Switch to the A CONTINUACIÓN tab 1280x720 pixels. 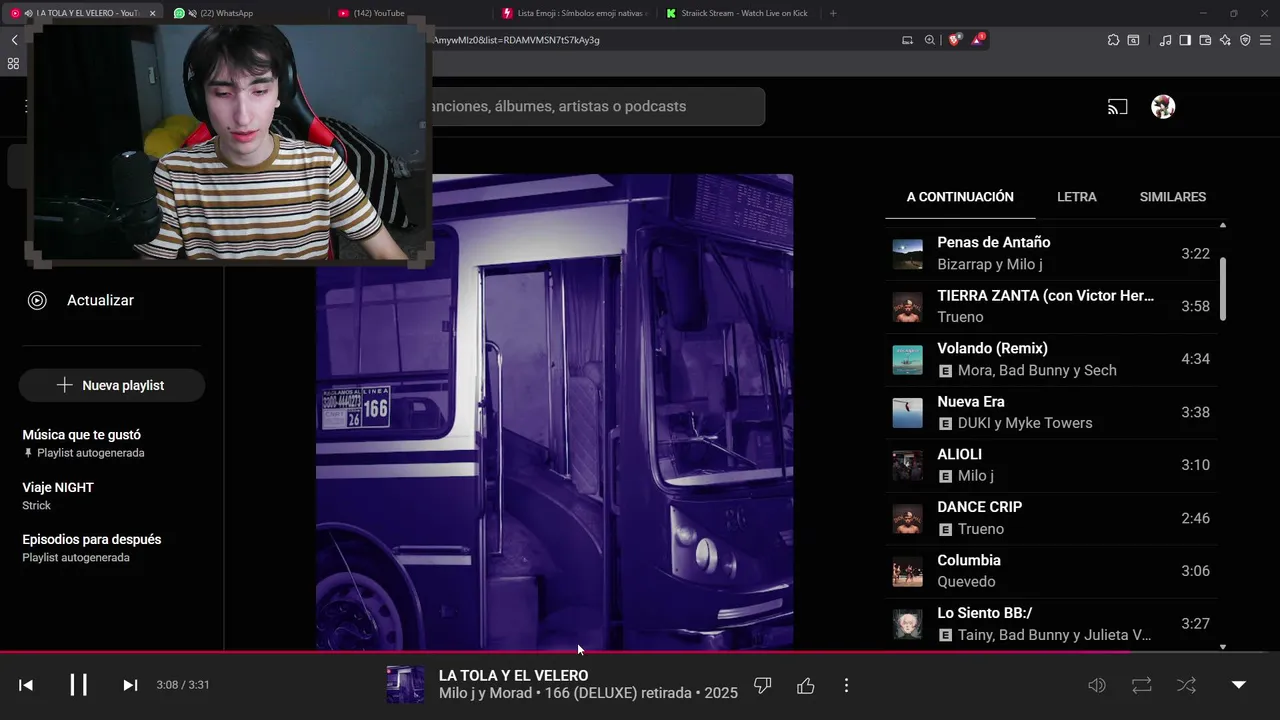tap(960, 197)
